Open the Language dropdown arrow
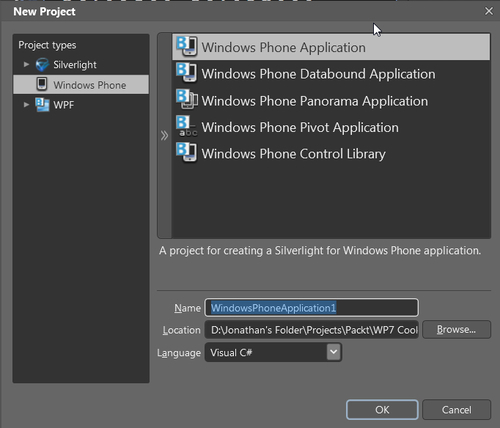 334,352
